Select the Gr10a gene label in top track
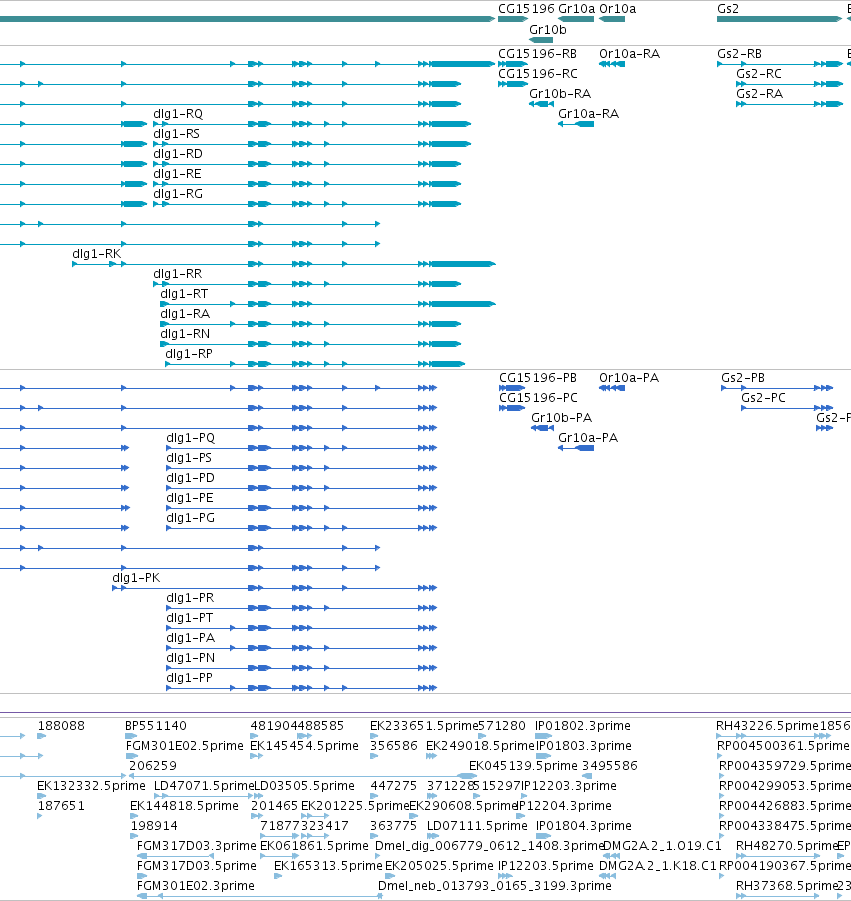This screenshot has height=901, width=851. (x=576, y=9)
